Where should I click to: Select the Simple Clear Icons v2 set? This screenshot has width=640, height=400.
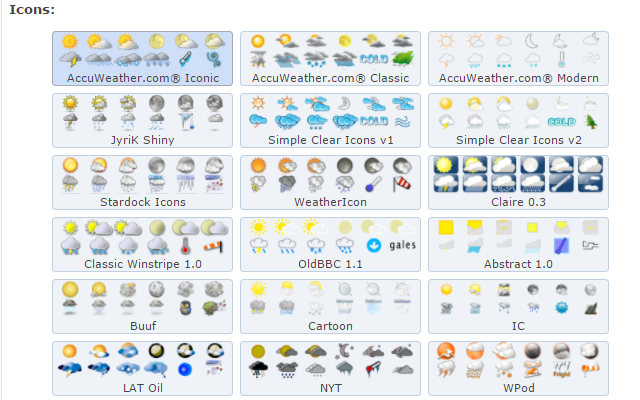click(x=518, y=120)
